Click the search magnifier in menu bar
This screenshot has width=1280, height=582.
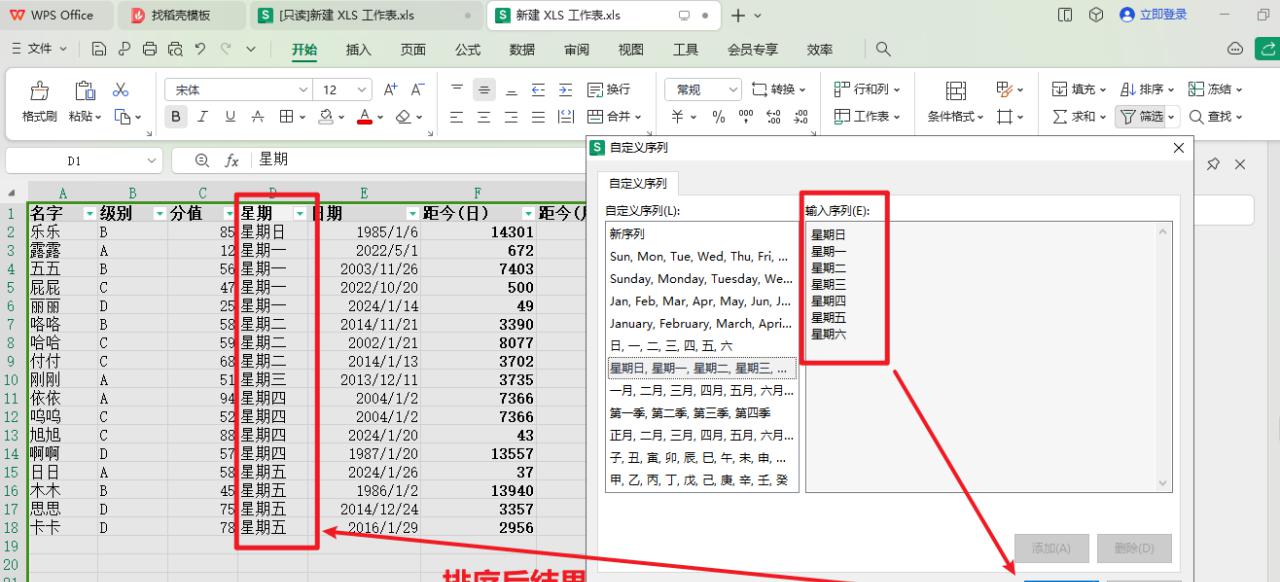point(883,48)
